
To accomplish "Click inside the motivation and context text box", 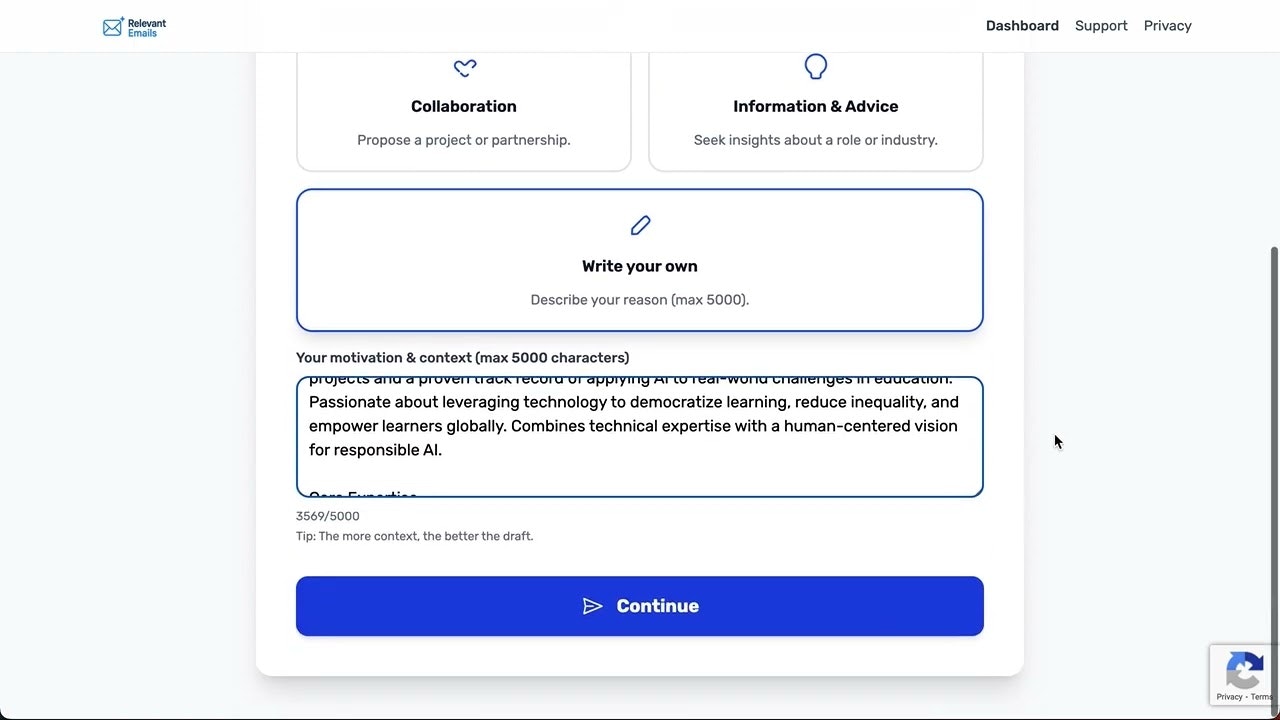I will pyautogui.click(x=639, y=435).
